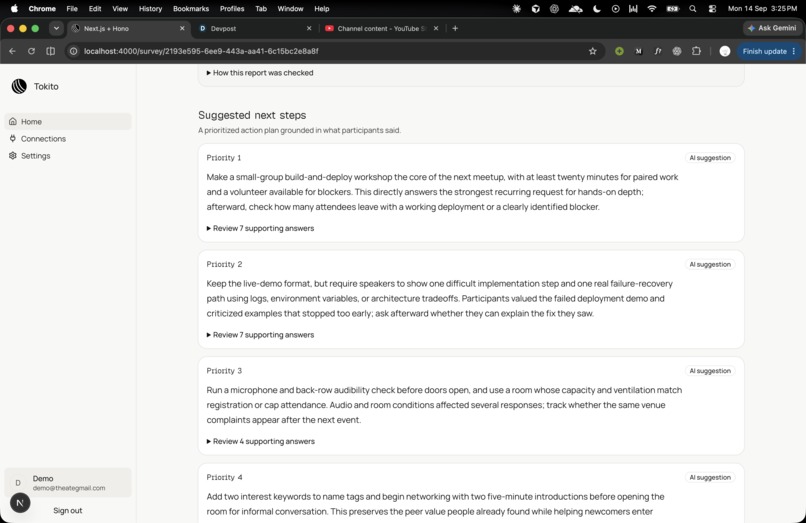Click the localhost address bar URL
Screen dimensions: 806x523
pyautogui.click(x=201, y=51)
